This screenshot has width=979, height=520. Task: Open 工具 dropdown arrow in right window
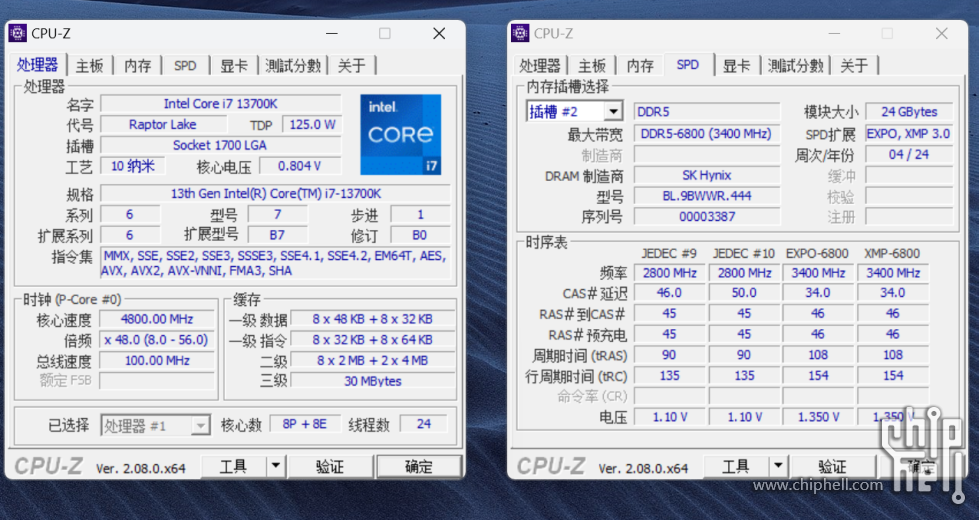pos(778,466)
